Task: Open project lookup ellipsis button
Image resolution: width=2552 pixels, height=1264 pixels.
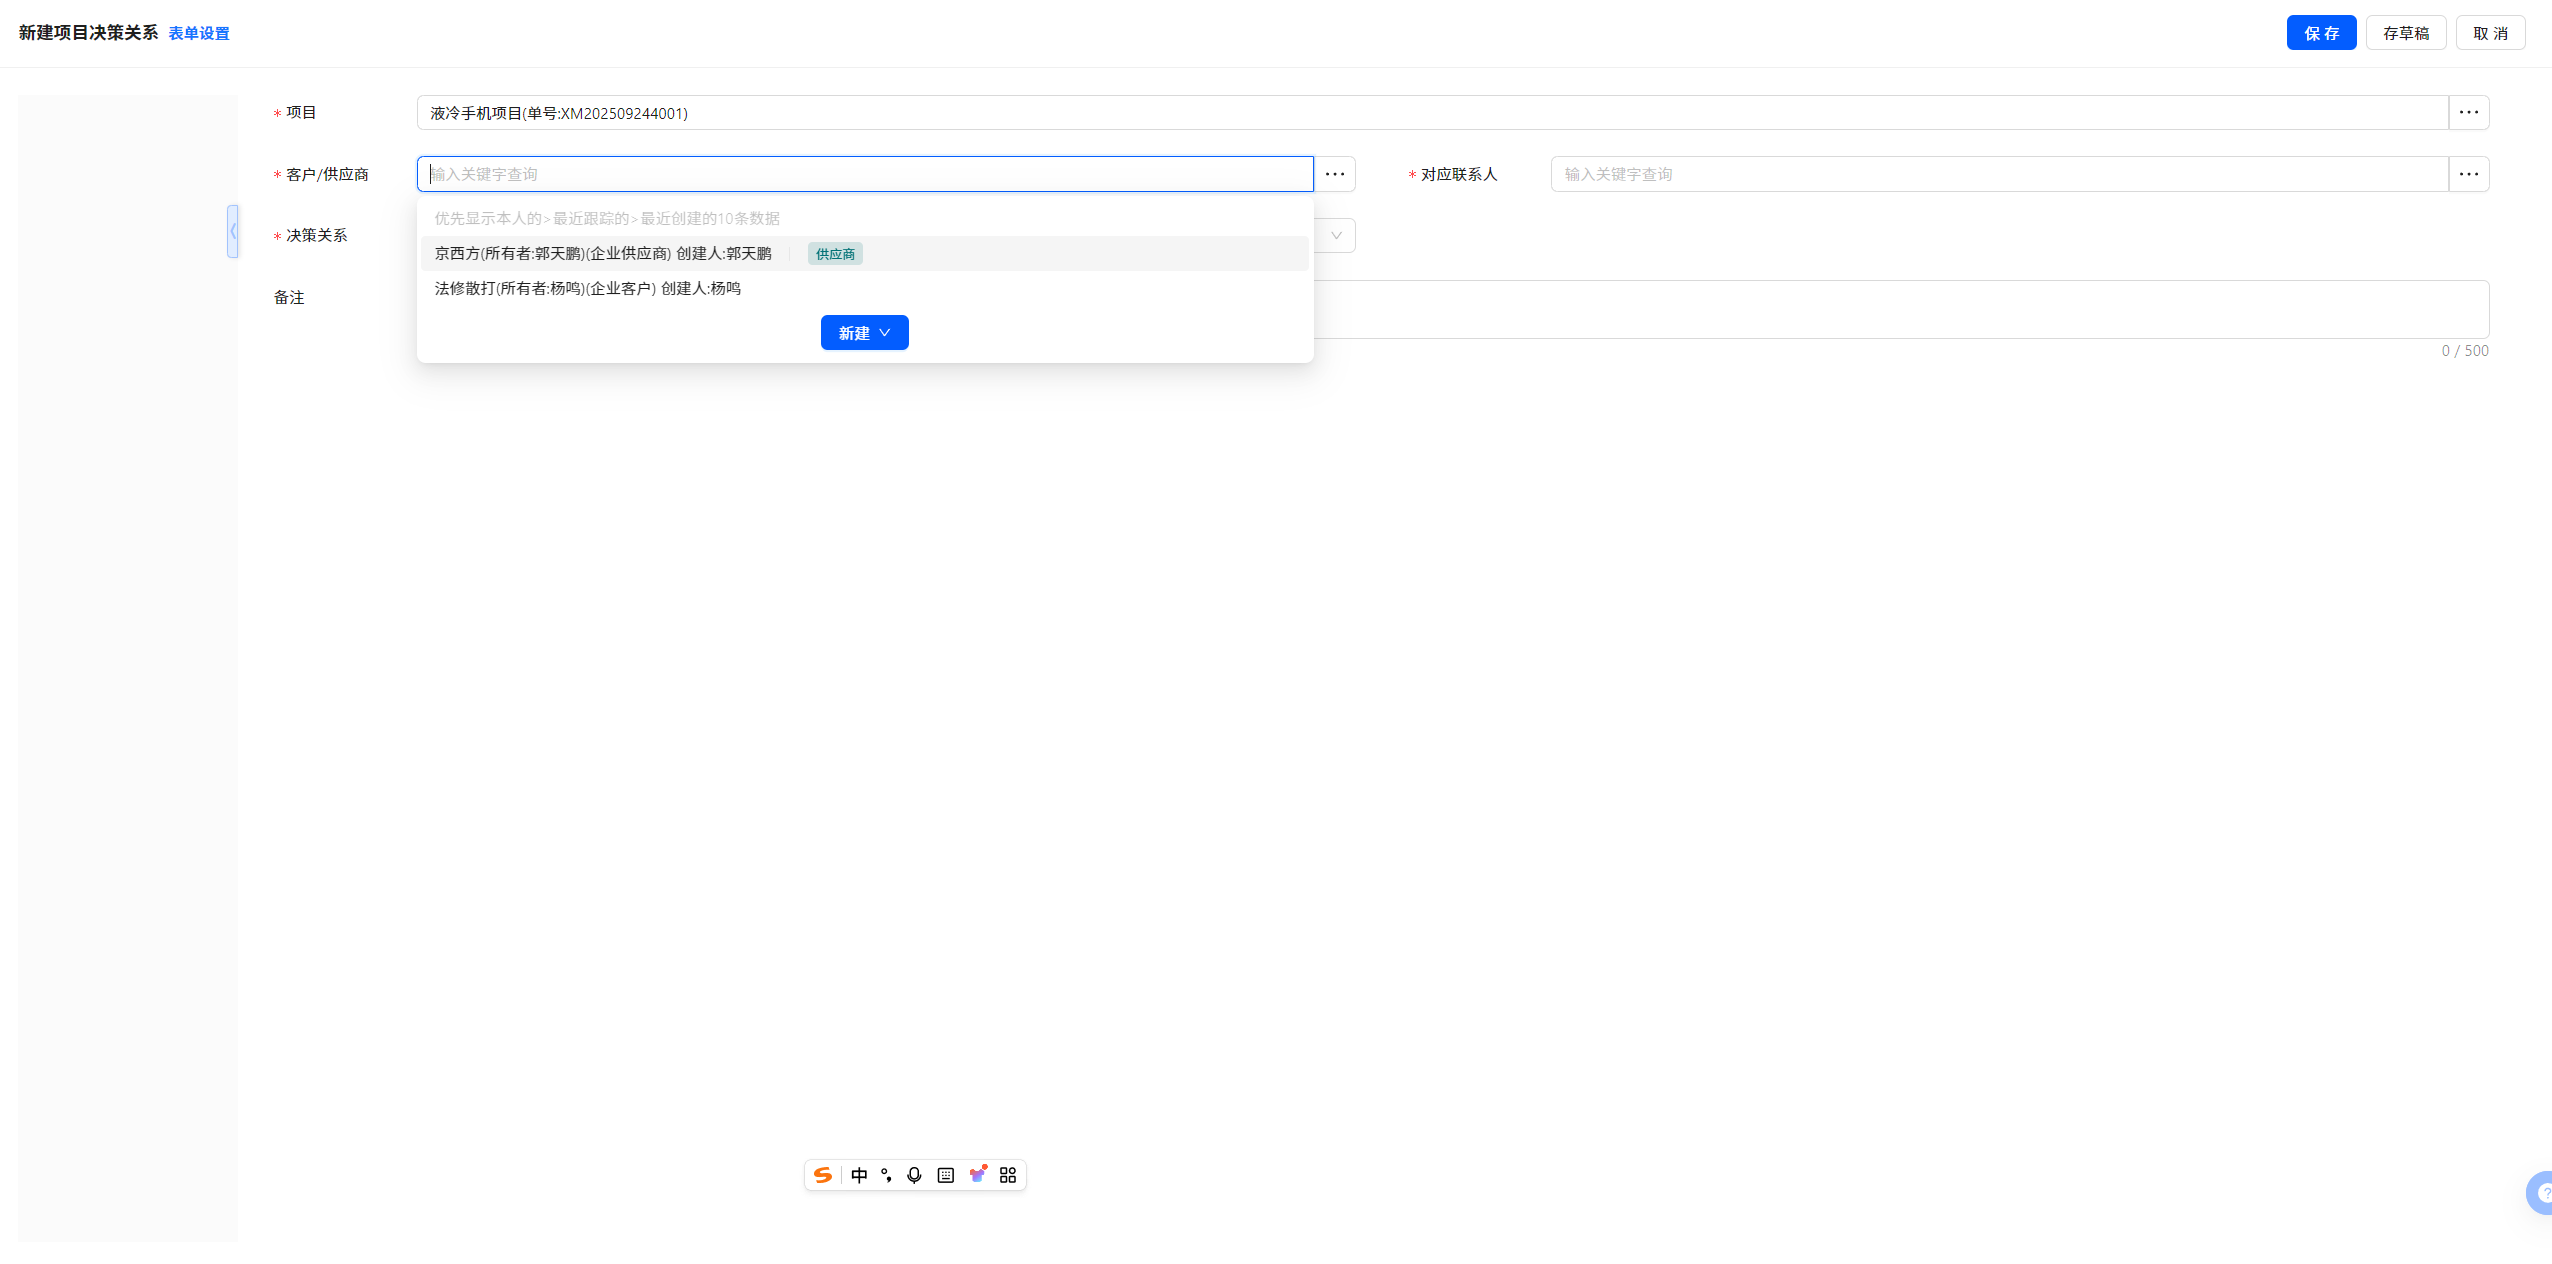Action: (x=2468, y=113)
